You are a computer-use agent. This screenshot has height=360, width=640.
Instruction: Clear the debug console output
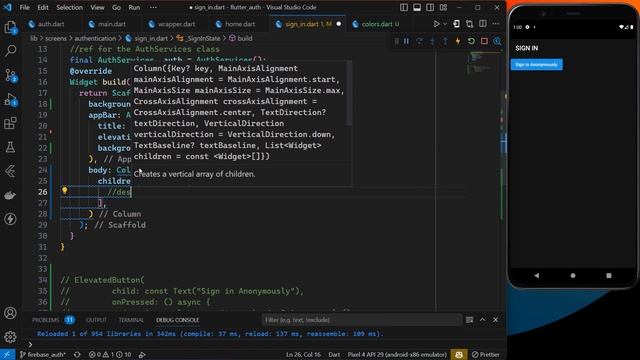click(469, 320)
